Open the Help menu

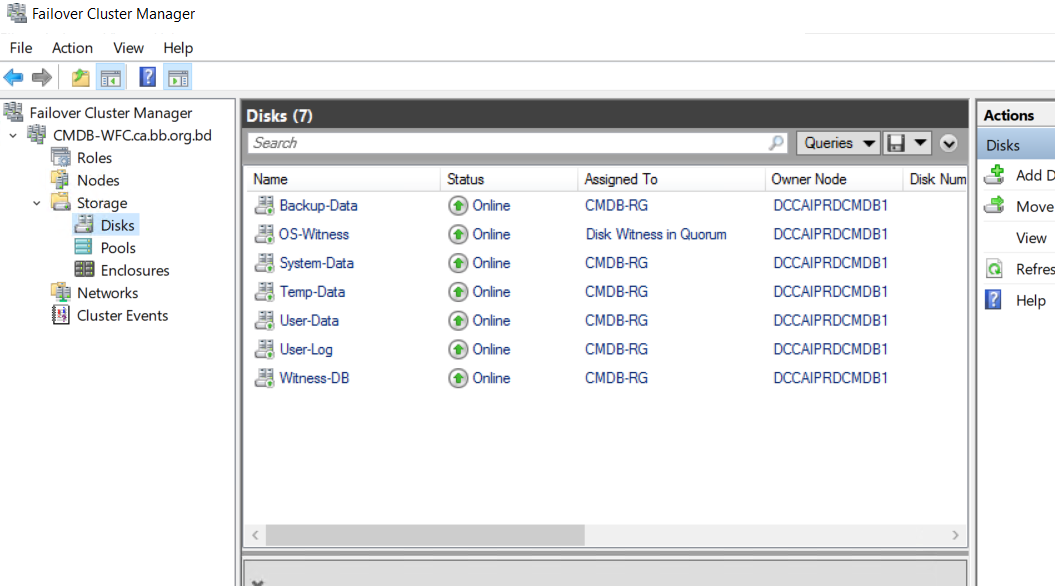(178, 48)
